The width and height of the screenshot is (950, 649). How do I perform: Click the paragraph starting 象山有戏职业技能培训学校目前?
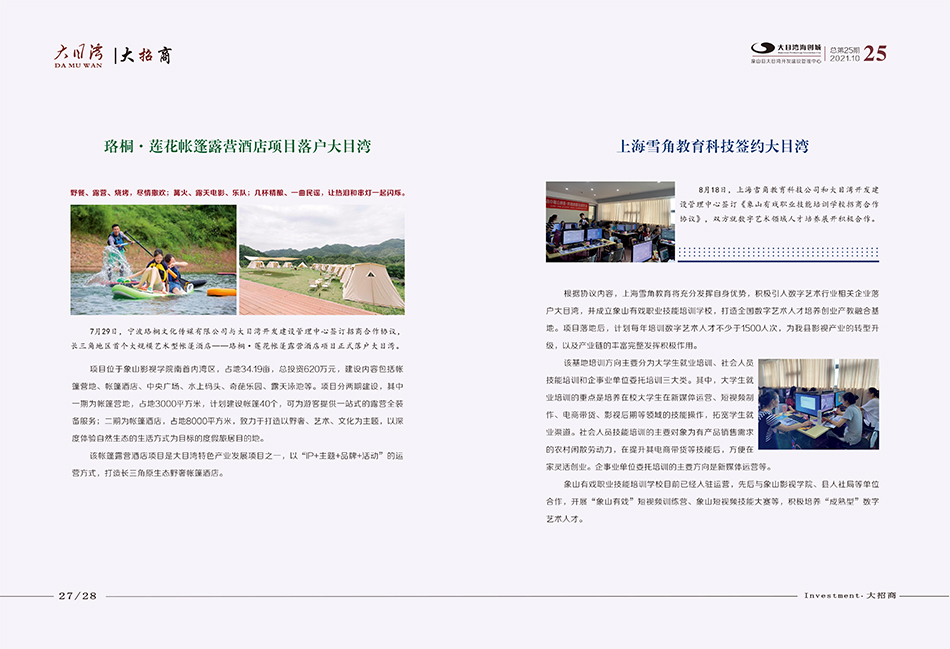click(712, 502)
